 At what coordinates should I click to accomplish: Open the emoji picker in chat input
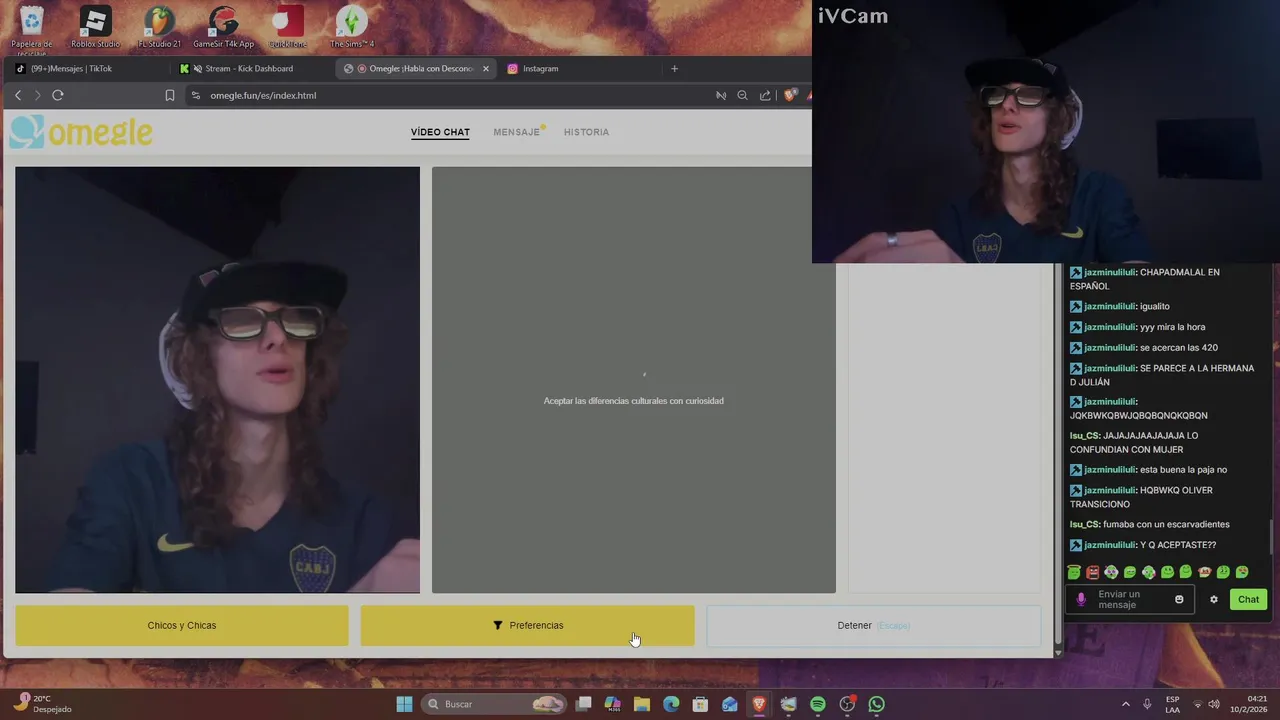1179,599
